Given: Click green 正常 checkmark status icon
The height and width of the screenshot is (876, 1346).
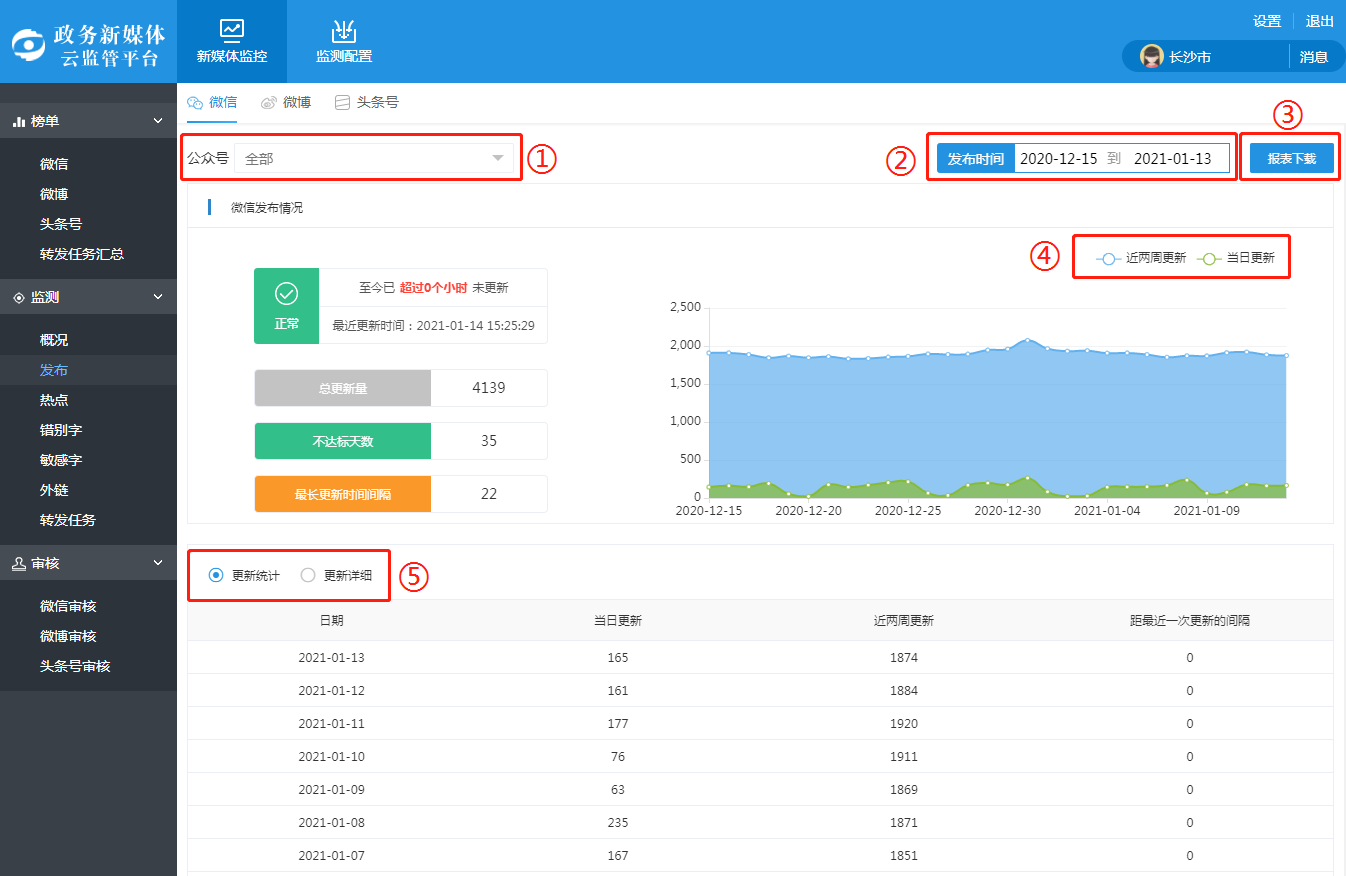Looking at the screenshot, I should [x=286, y=294].
